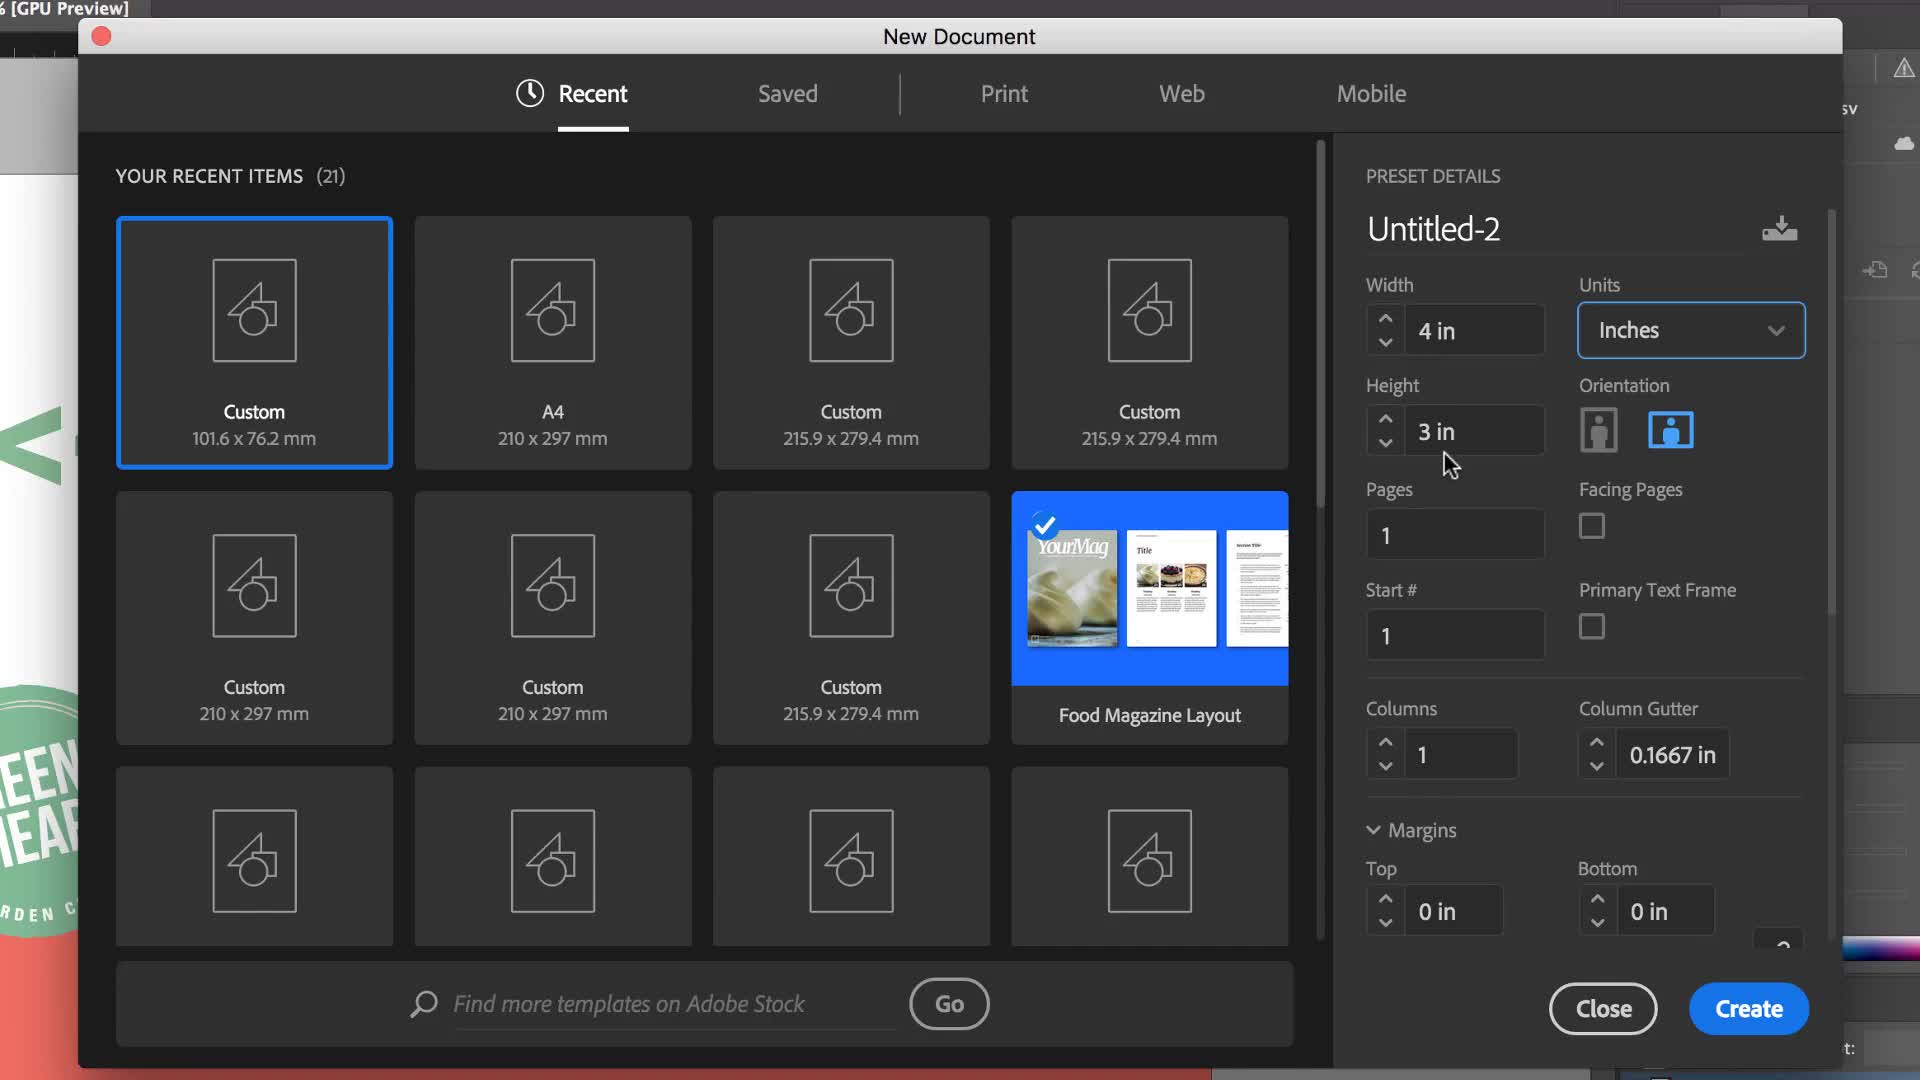Increase Columns count with up arrow

[x=1385, y=743]
